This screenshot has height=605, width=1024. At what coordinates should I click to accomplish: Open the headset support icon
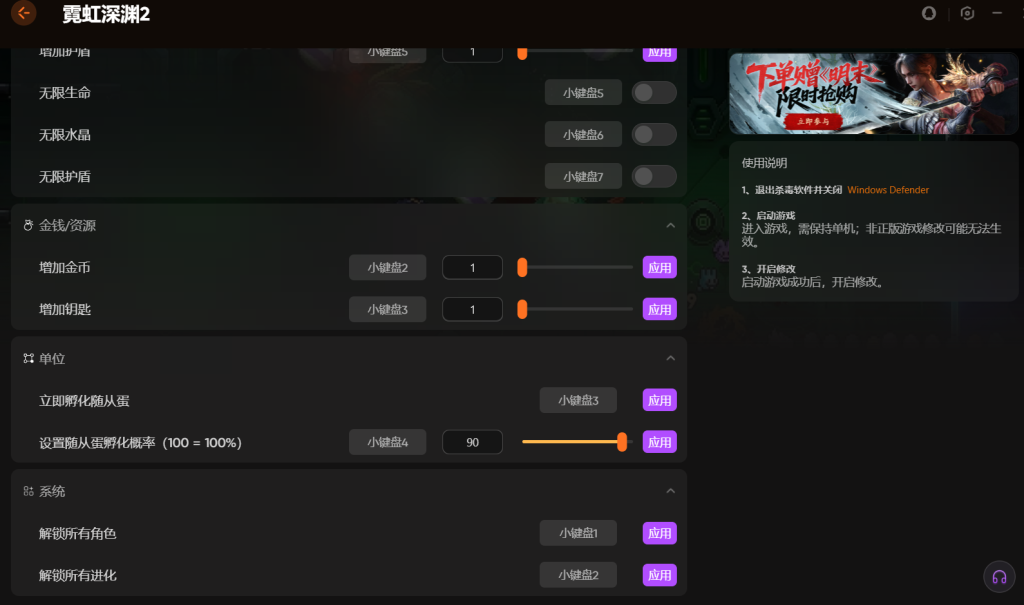999,577
